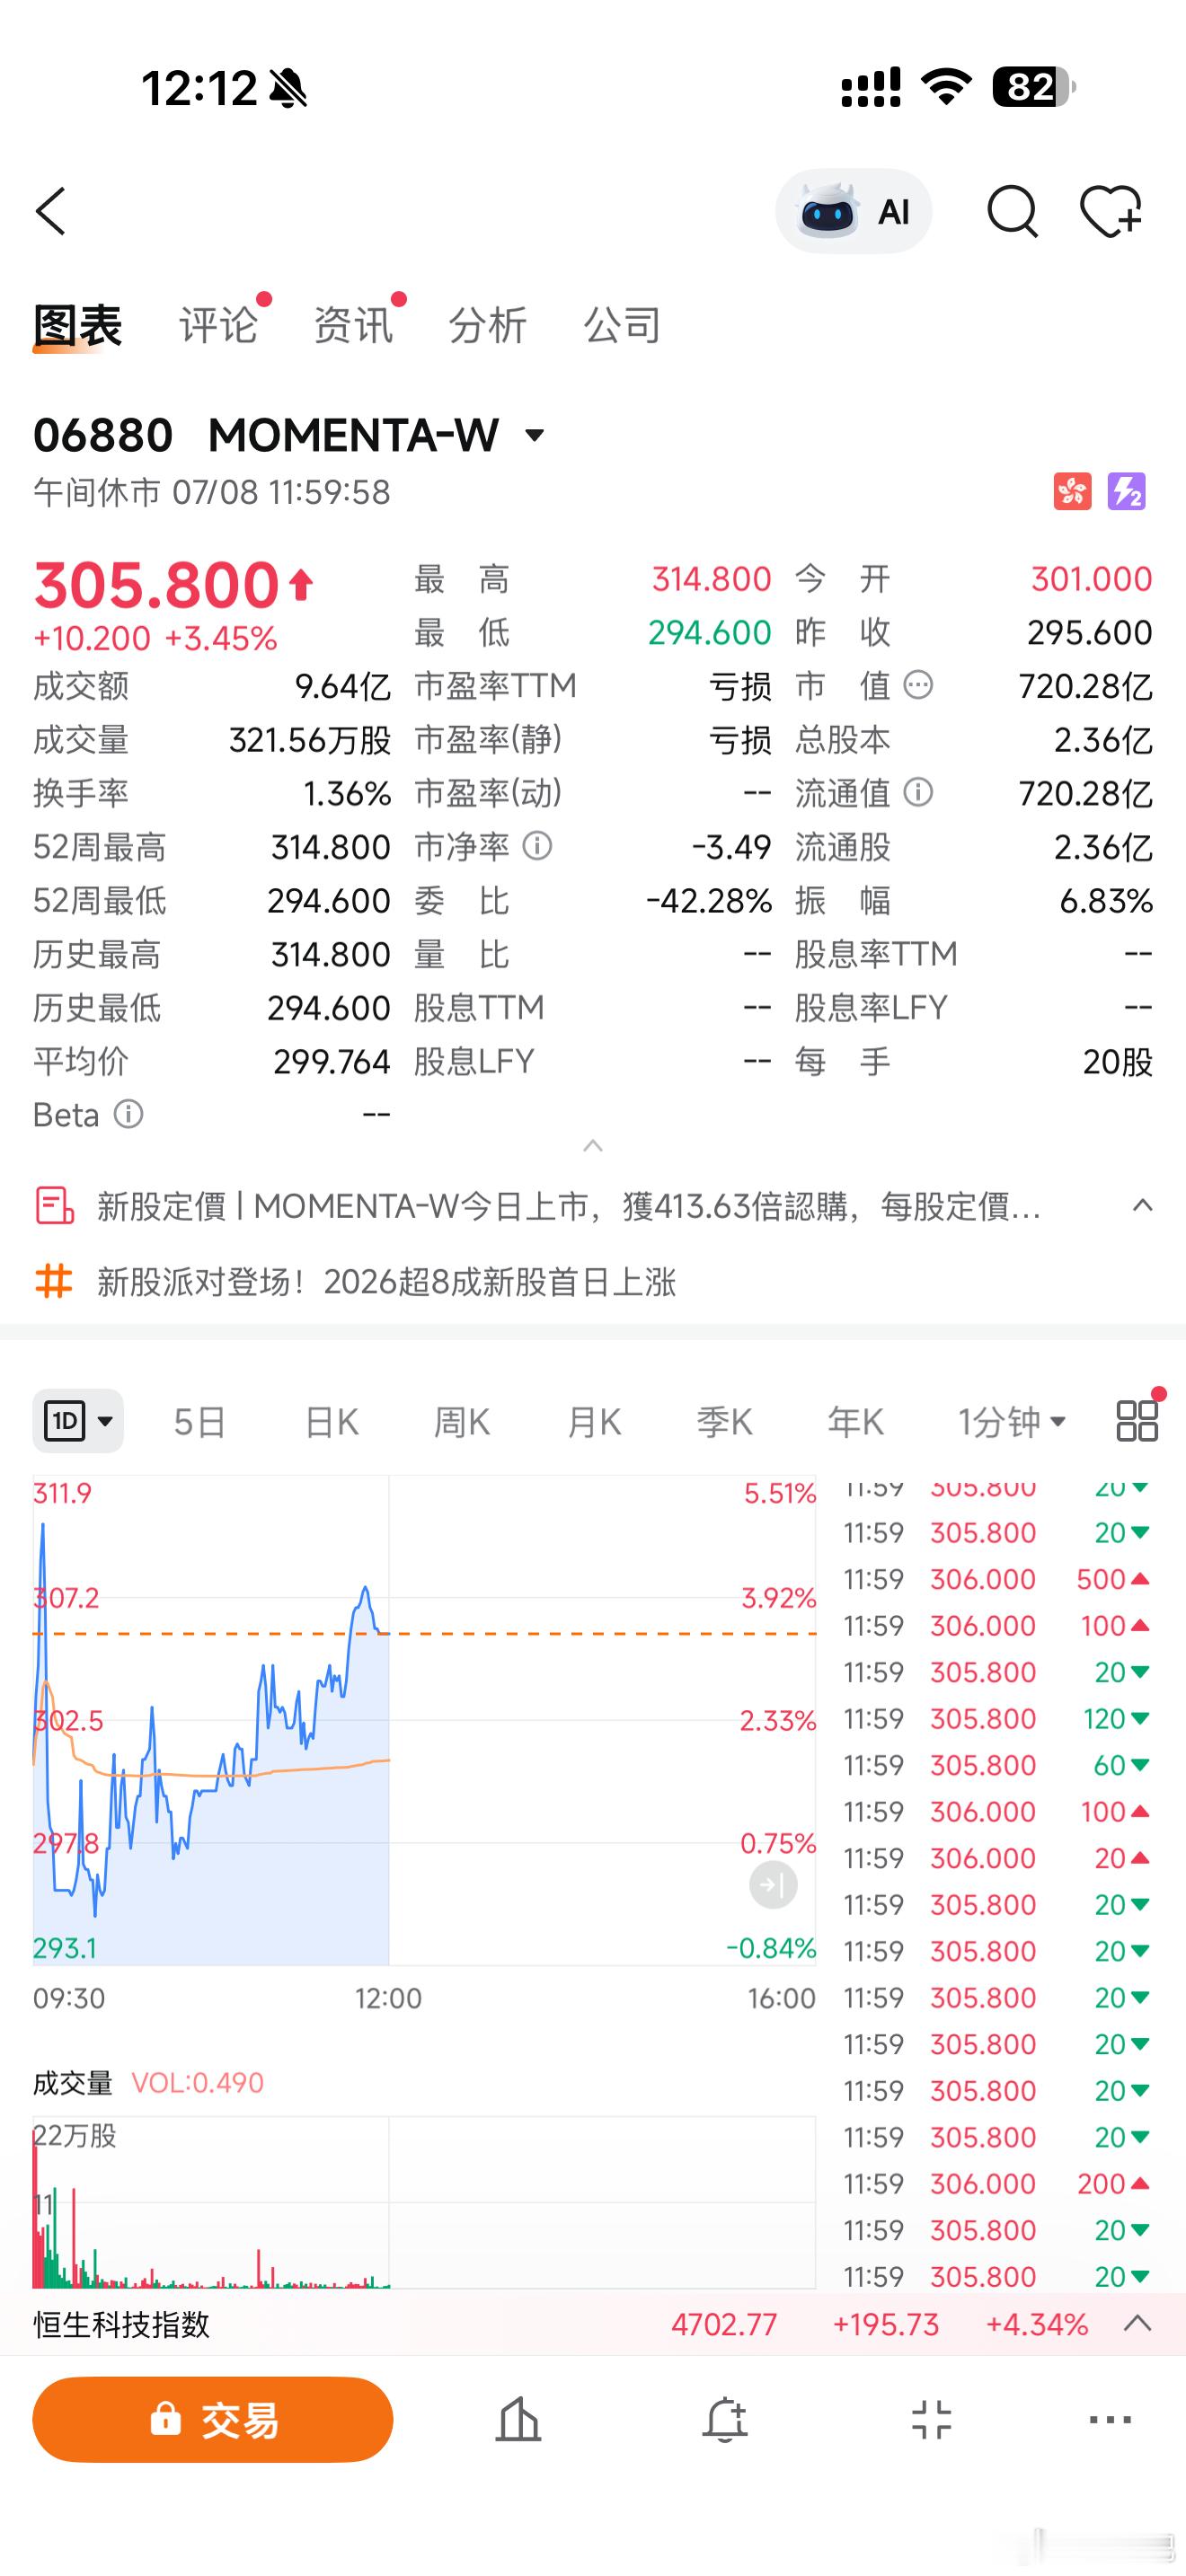Image resolution: width=1186 pixels, height=2576 pixels.
Task: Select the 季K chart period
Action: [x=724, y=1421]
